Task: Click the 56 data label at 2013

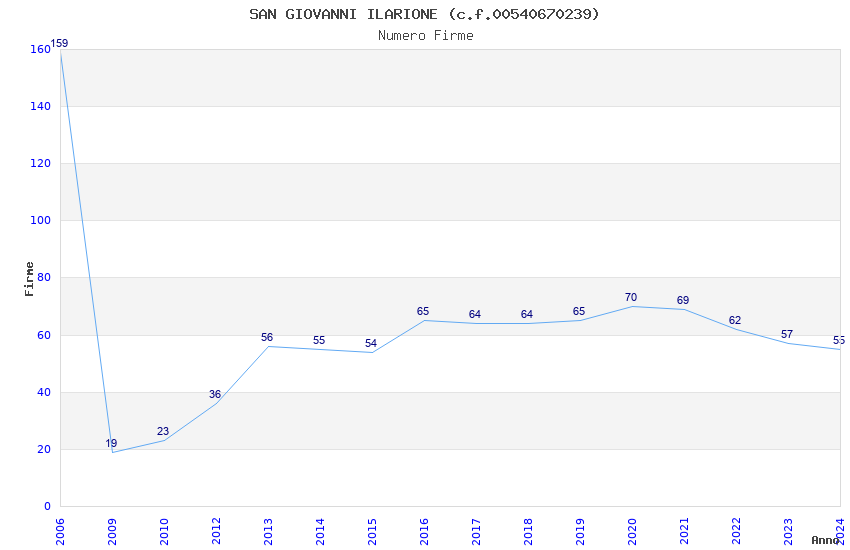Action: [267, 338]
